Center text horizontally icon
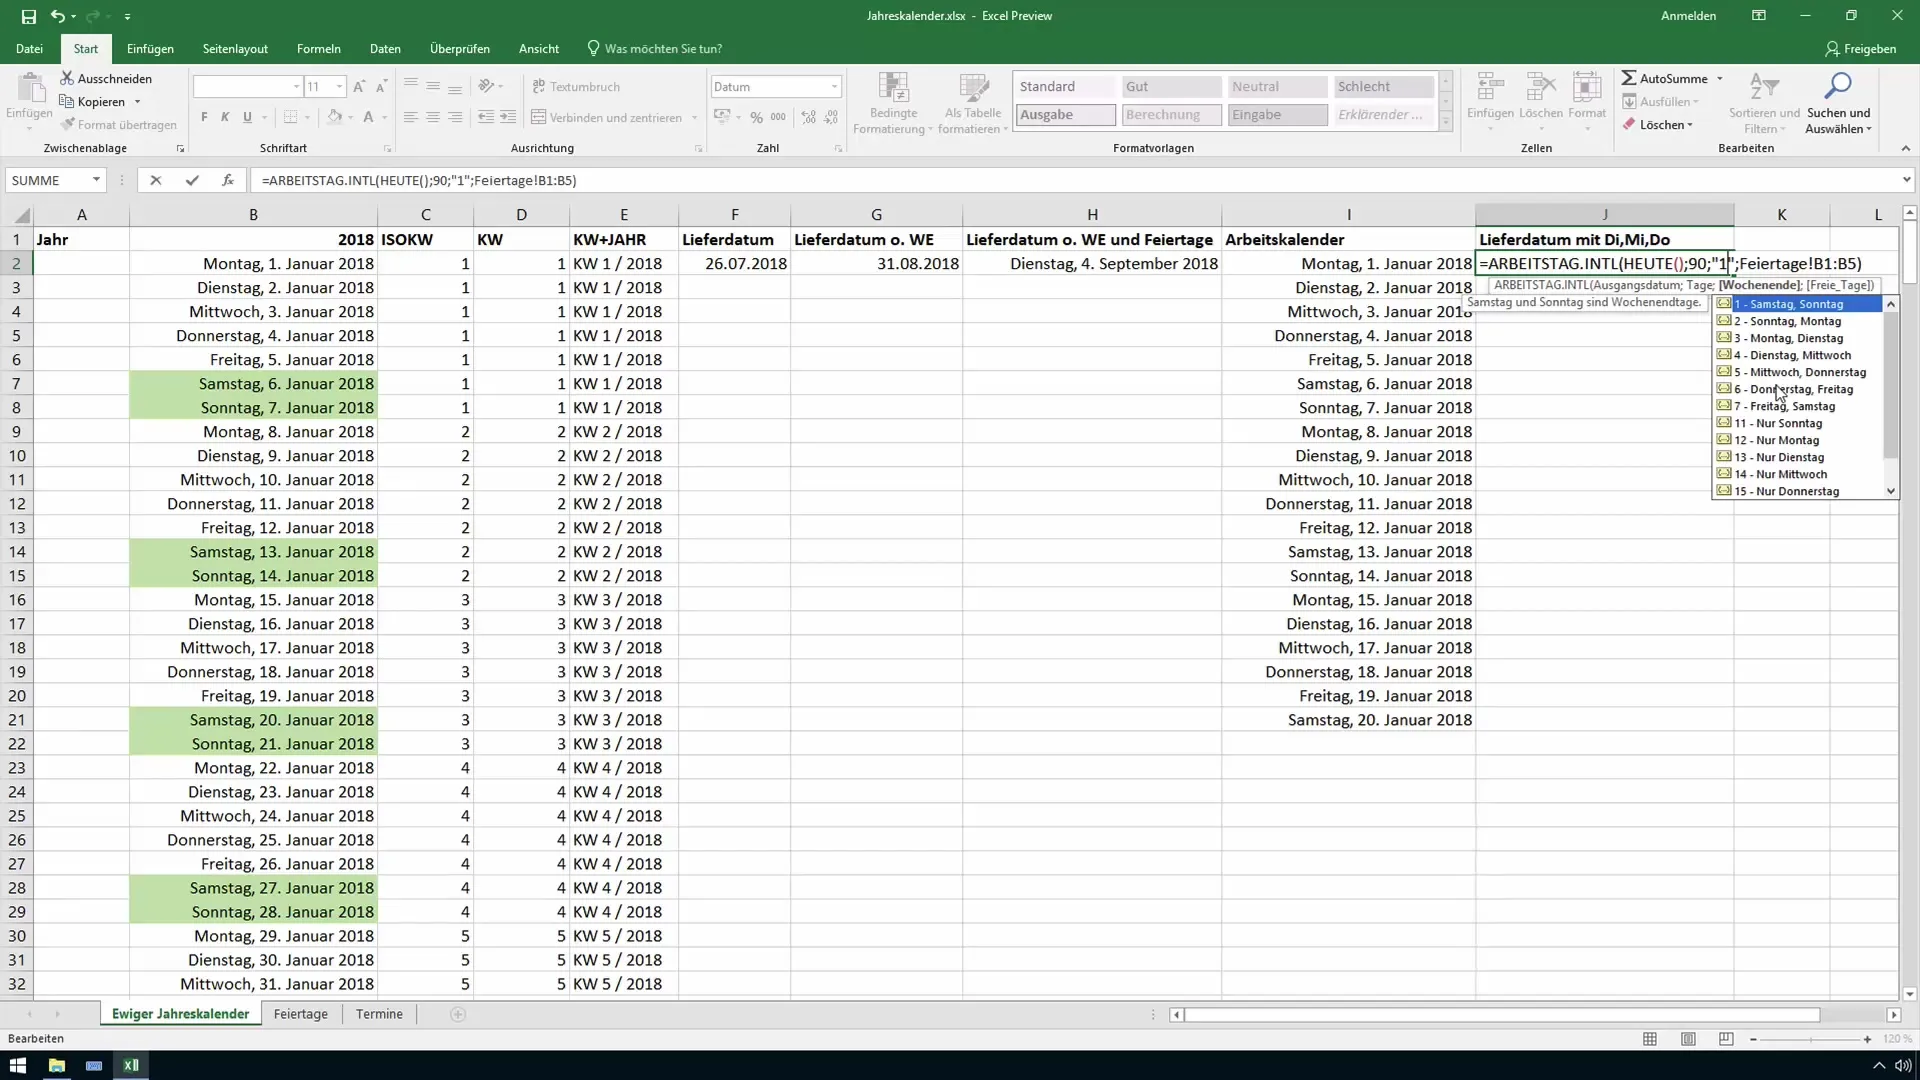The width and height of the screenshot is (1920, 1080). (x=433, y=117)
